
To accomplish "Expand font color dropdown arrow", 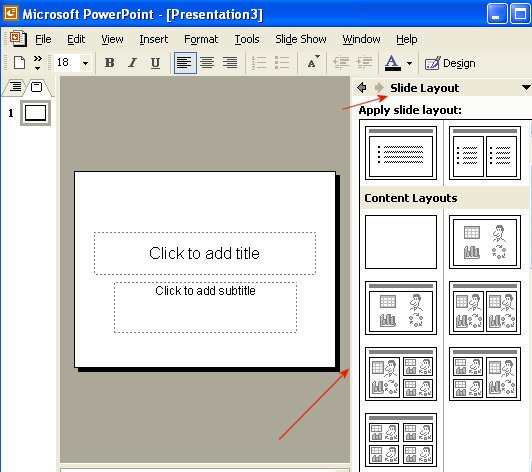I will click(410, 63).
